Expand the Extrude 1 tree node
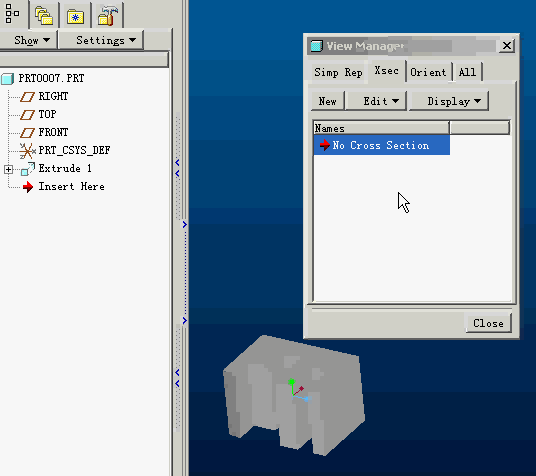Screen dimensions: 536x476 (9, 169)
